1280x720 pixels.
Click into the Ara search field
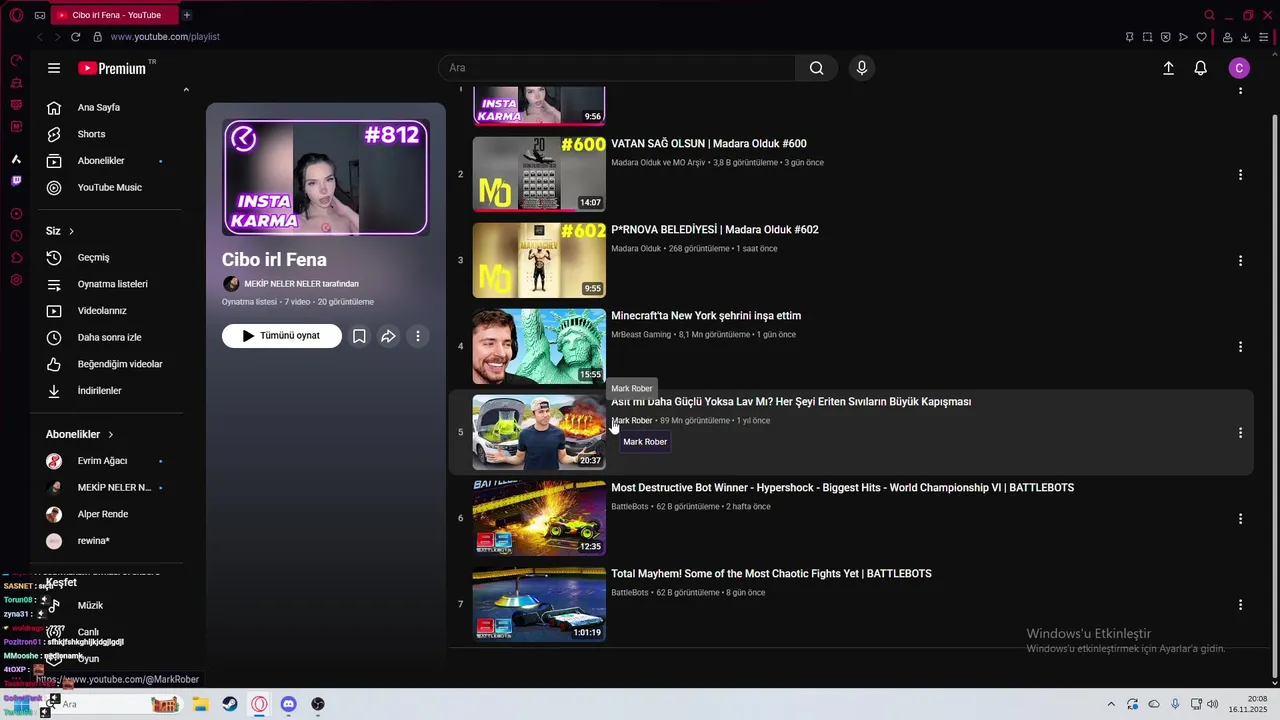tap(617, 68)
